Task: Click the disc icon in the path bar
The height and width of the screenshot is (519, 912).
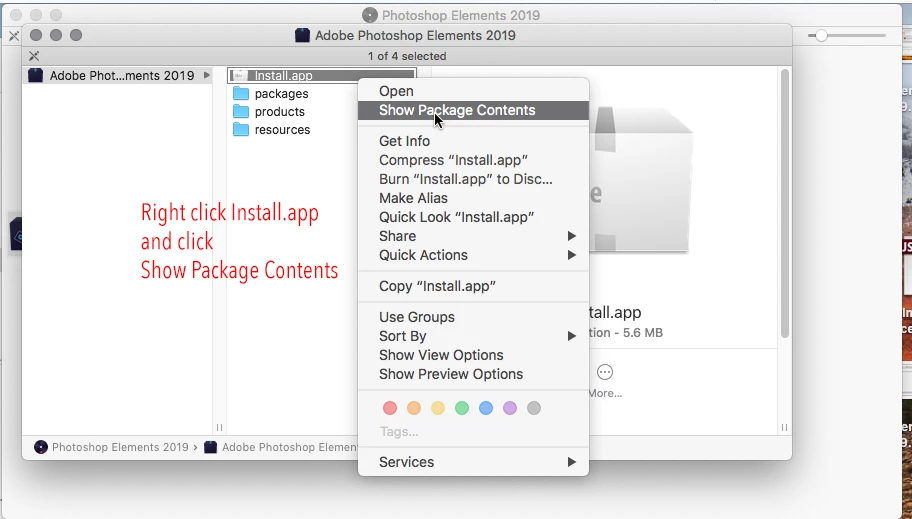Action: pos(41,447)
